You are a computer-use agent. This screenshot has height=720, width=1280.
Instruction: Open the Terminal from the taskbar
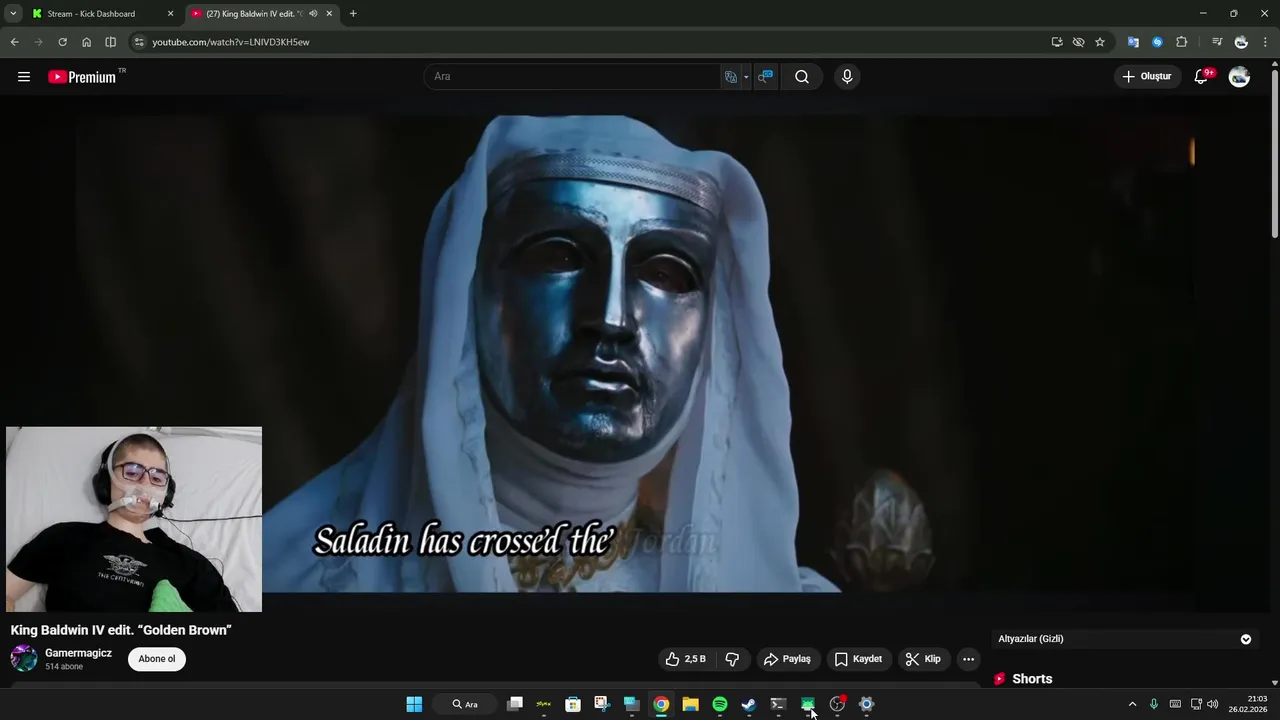[778, 704]
